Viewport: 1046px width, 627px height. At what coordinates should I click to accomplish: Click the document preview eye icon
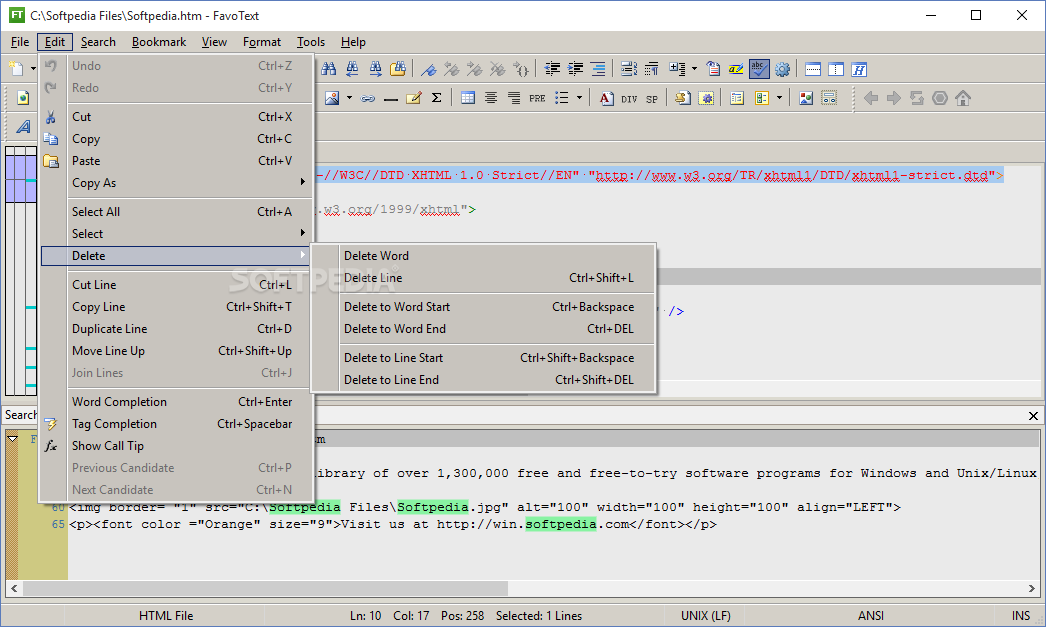tap(713, 69)
